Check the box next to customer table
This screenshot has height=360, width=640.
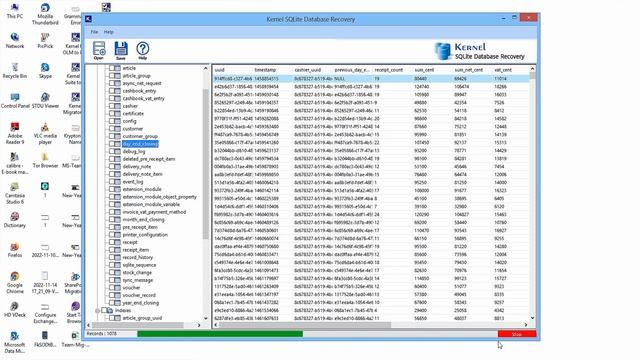pos(111,129)
